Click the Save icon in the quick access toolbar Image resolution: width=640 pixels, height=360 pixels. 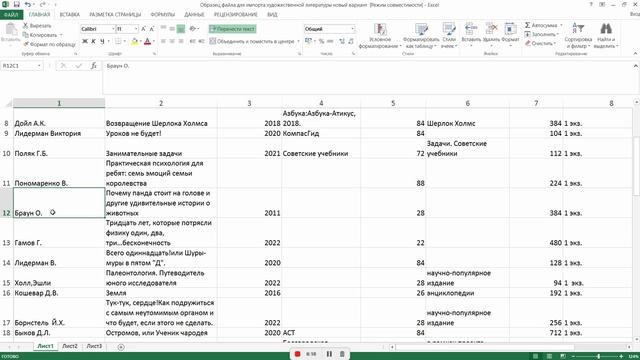pos(17,4)
